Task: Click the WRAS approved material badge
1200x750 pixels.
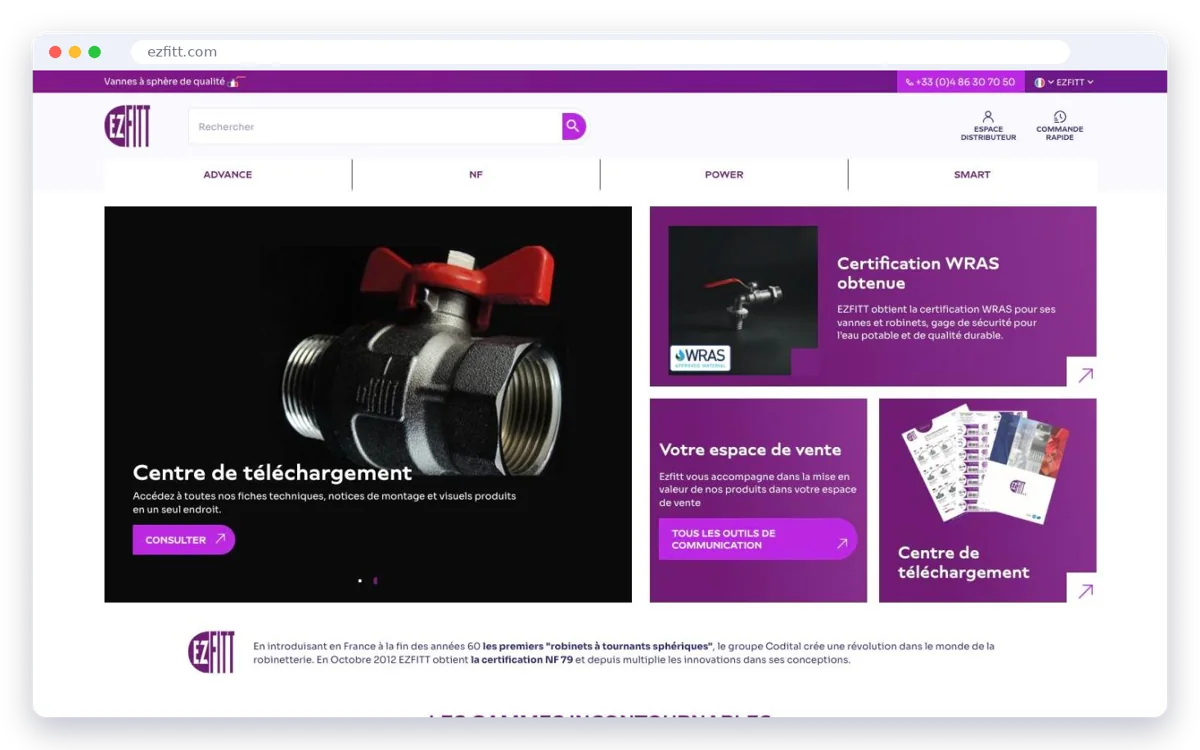Action: 700,358
